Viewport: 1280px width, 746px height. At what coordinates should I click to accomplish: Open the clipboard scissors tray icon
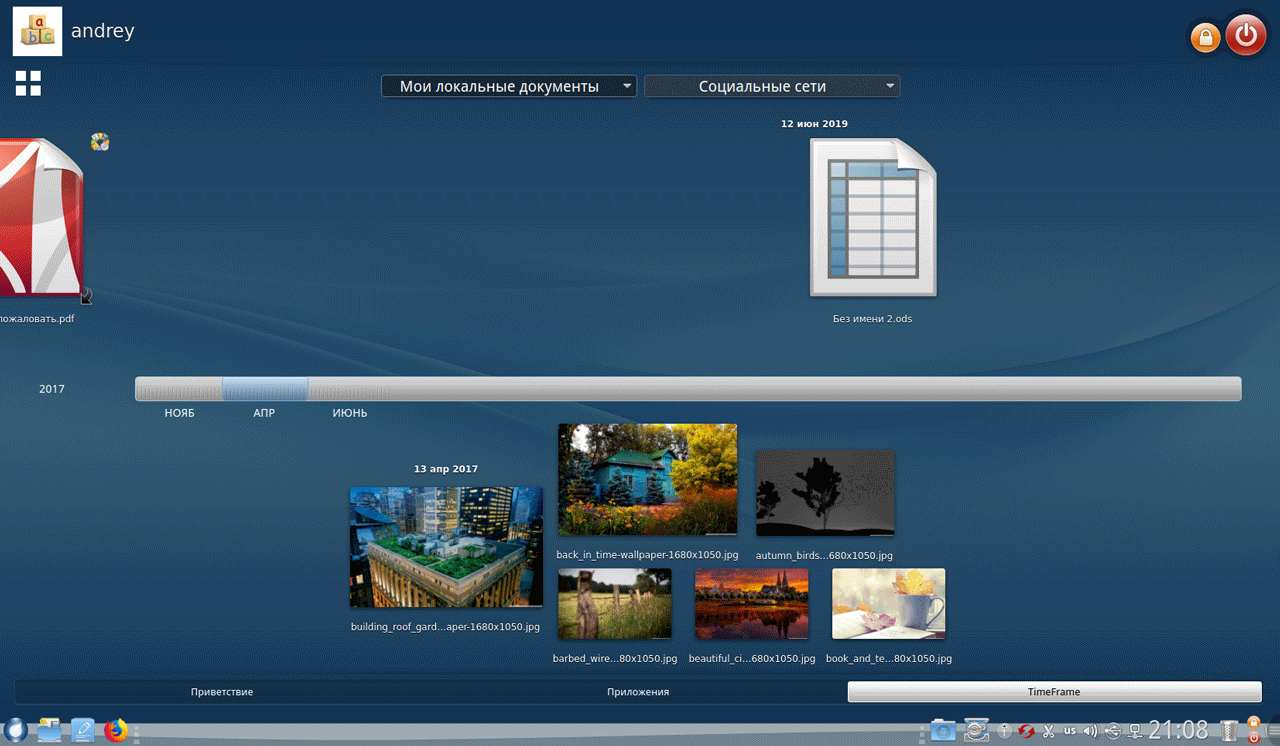pos(1048,731)
